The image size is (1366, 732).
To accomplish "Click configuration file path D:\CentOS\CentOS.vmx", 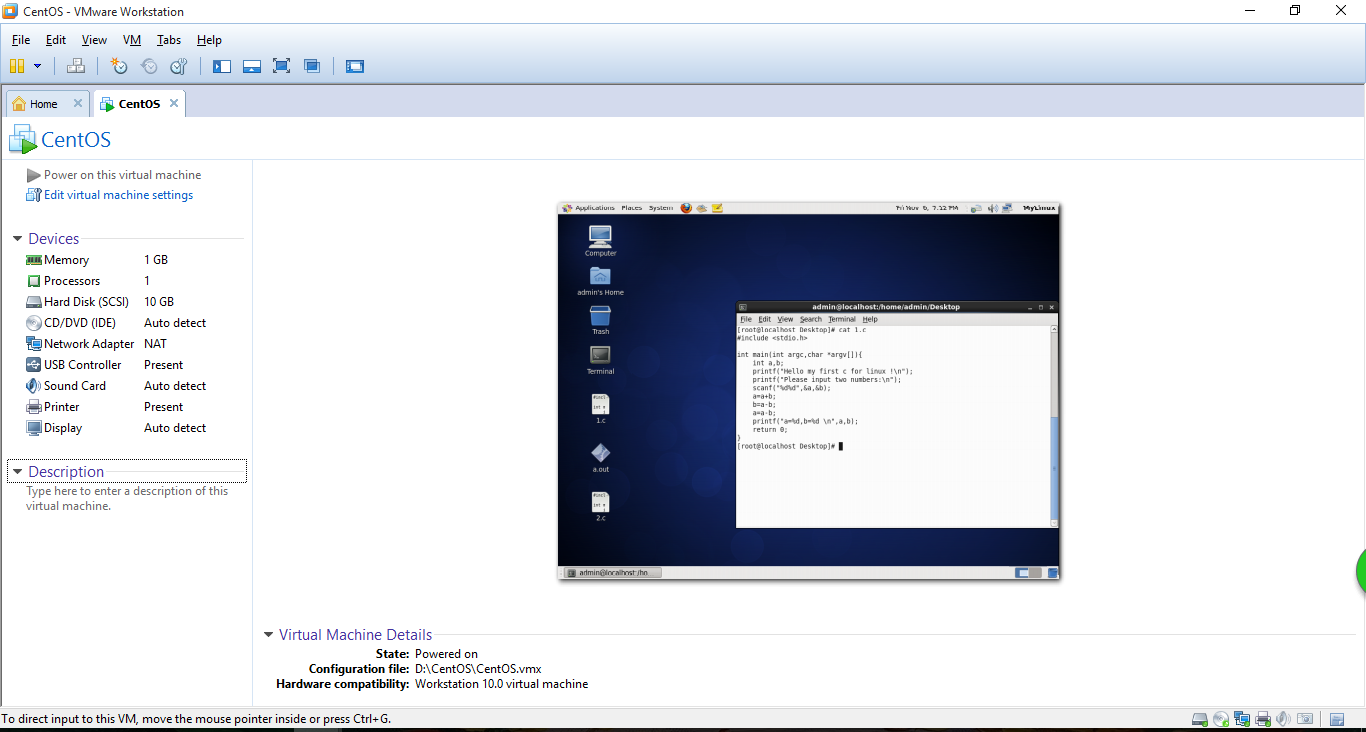I will click(x=478, y=669).
